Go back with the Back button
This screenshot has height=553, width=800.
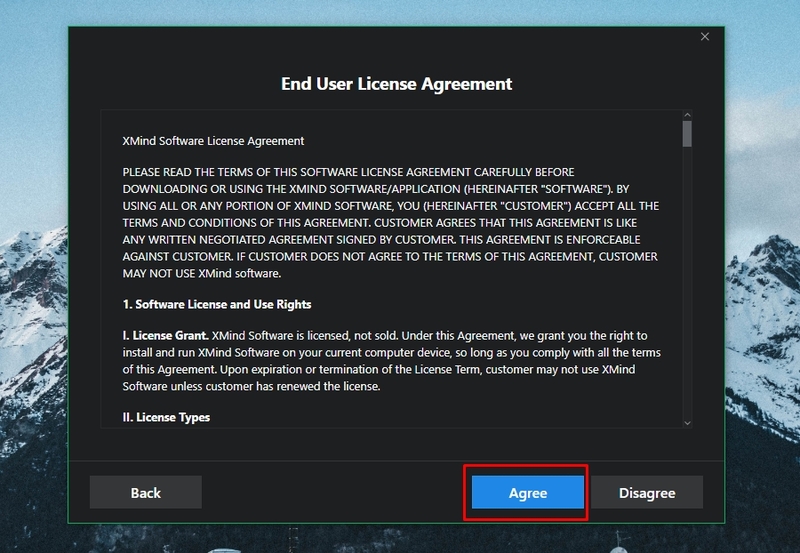click(146, 492)
